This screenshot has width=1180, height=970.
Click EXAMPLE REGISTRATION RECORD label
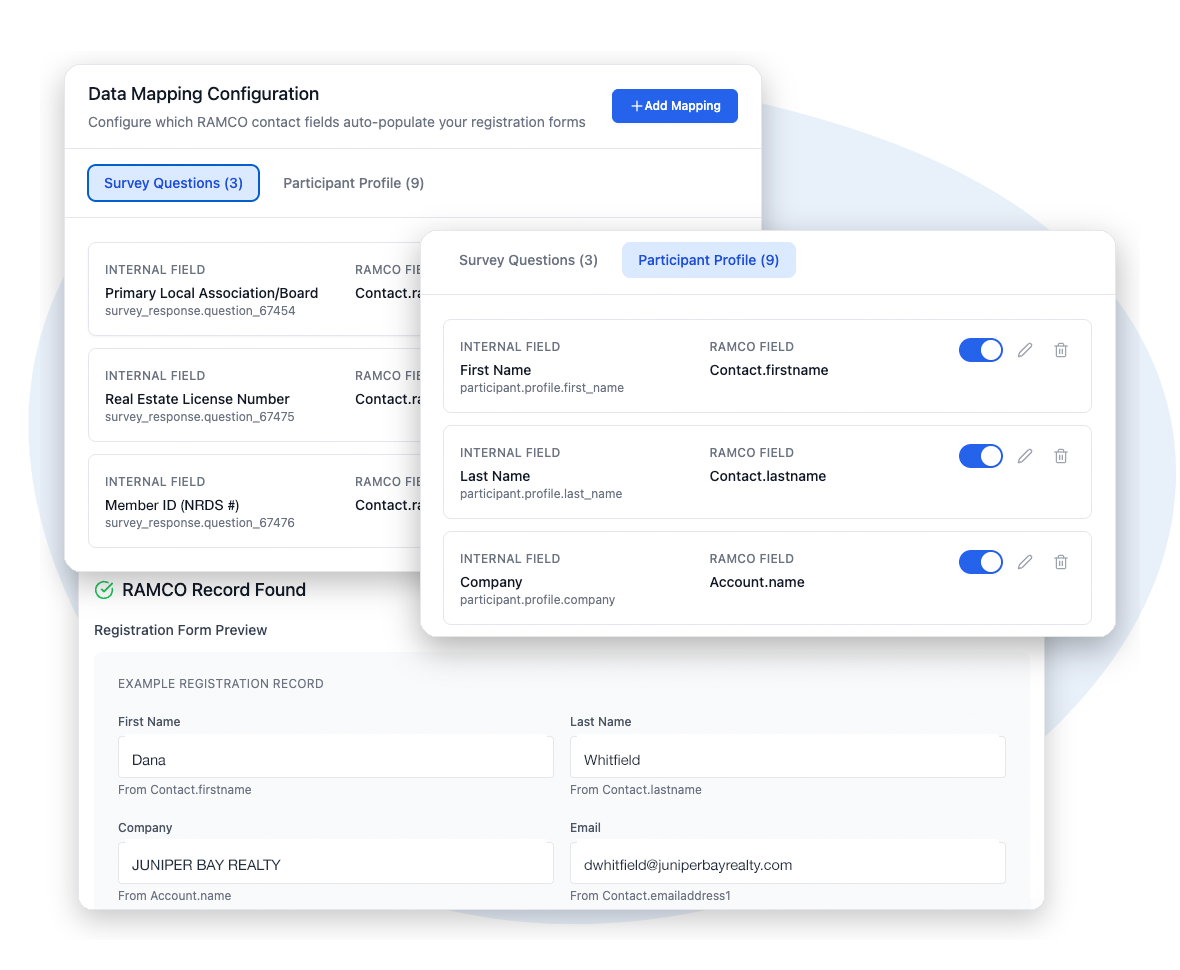[x=220, y=684]
